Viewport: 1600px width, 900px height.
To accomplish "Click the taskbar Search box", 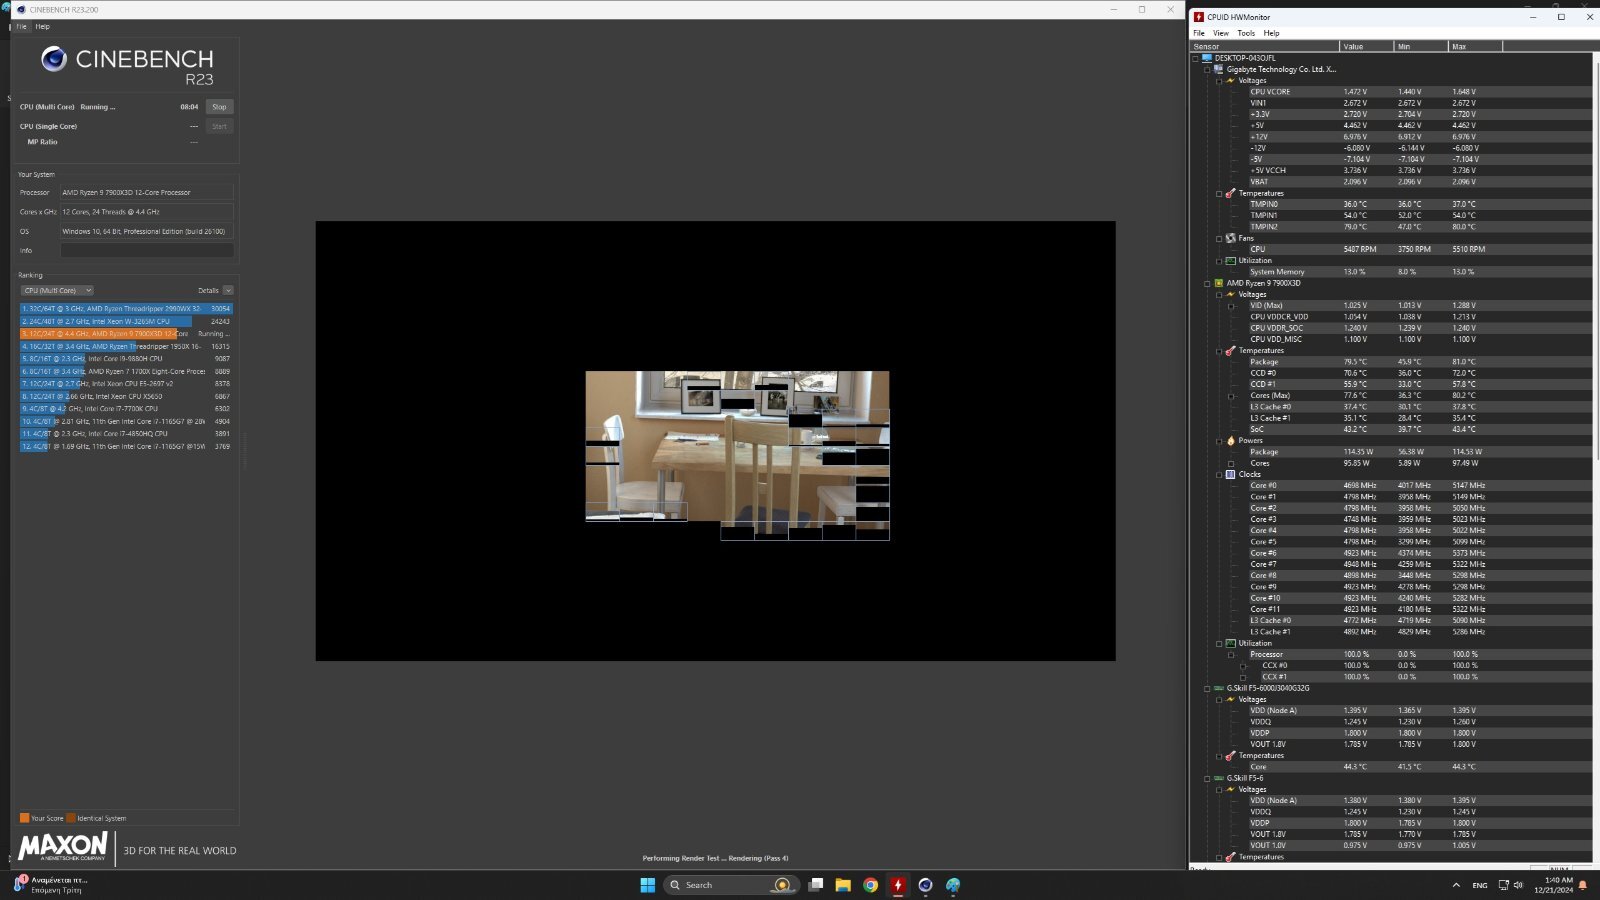I will click(x=731, y=885).
